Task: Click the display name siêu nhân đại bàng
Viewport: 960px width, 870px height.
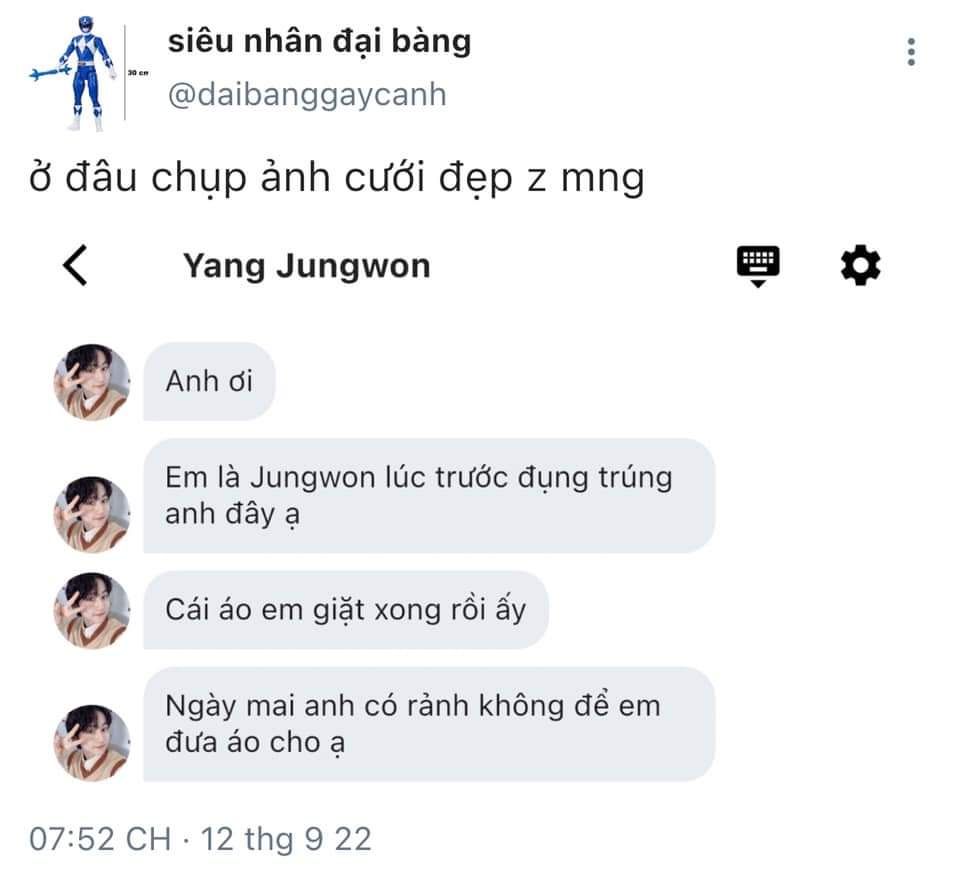Action: 319,41
